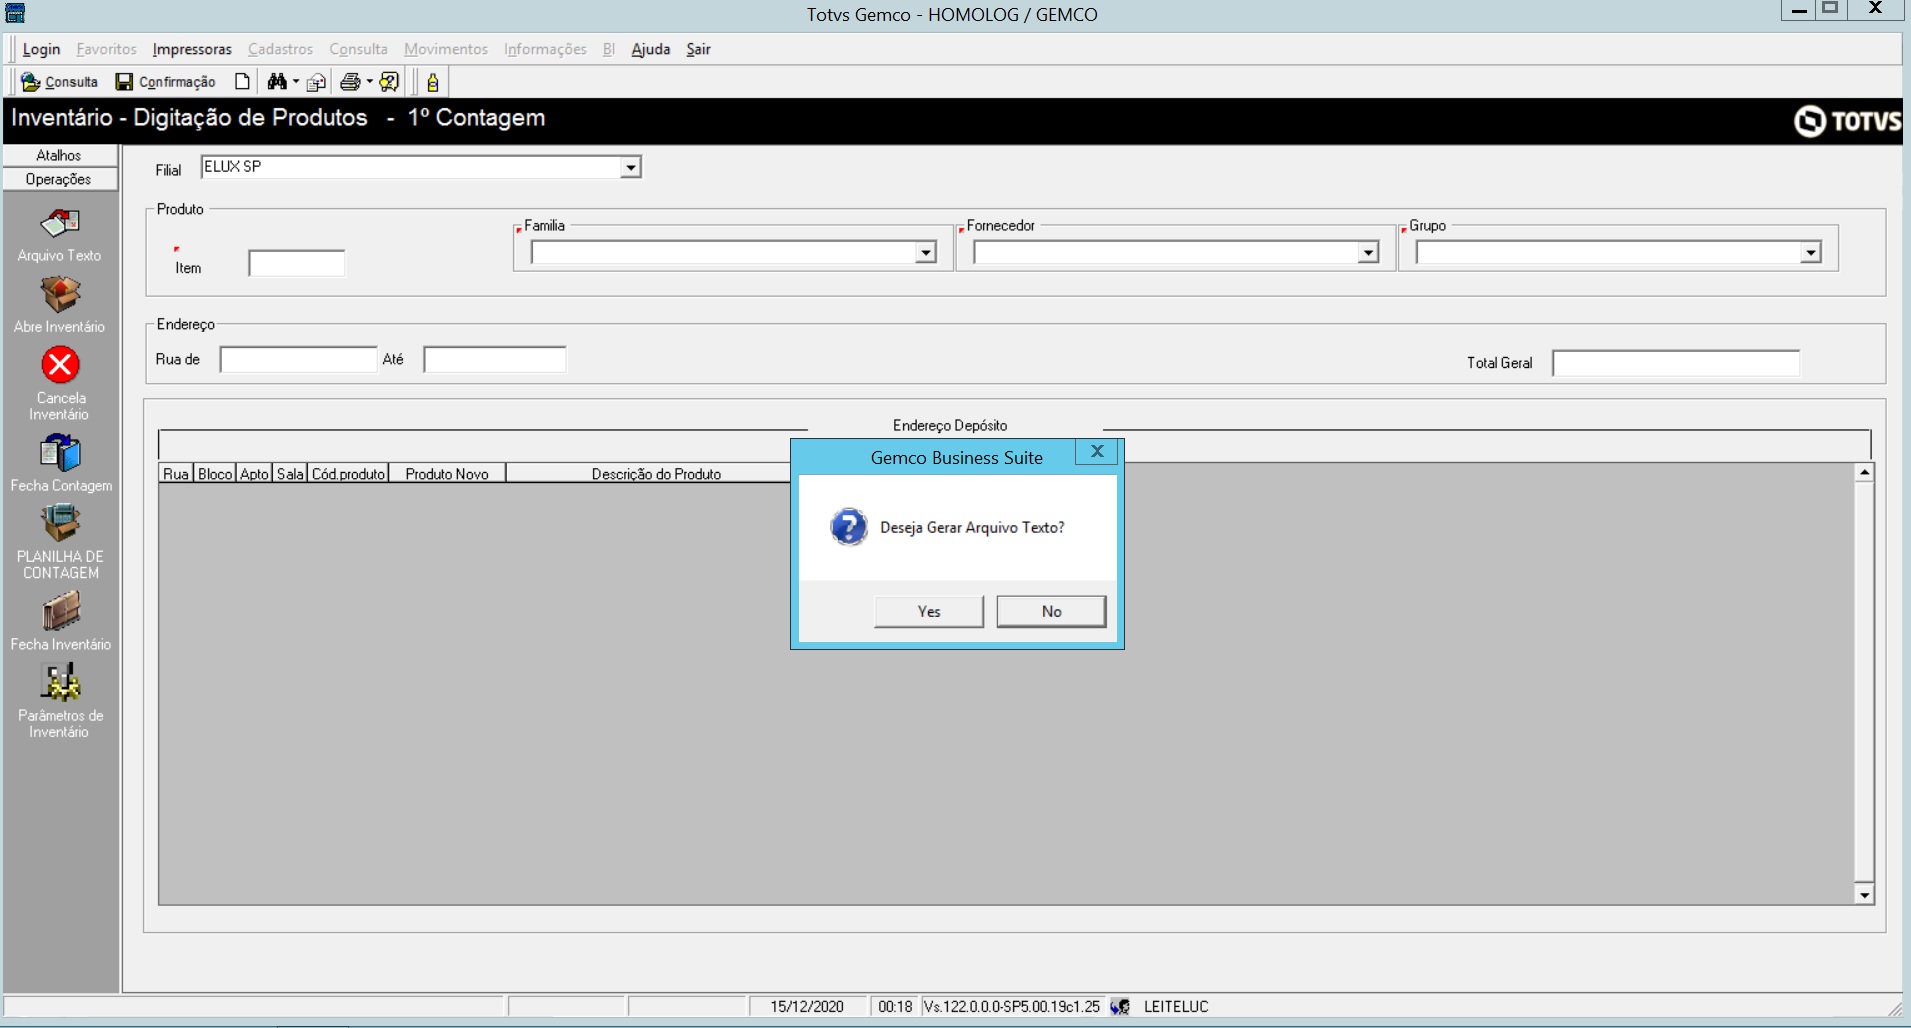Click the help question-mark toolbar icon
The height and width of the screenshot is (1028, 1911).
[x=390, y=82]
